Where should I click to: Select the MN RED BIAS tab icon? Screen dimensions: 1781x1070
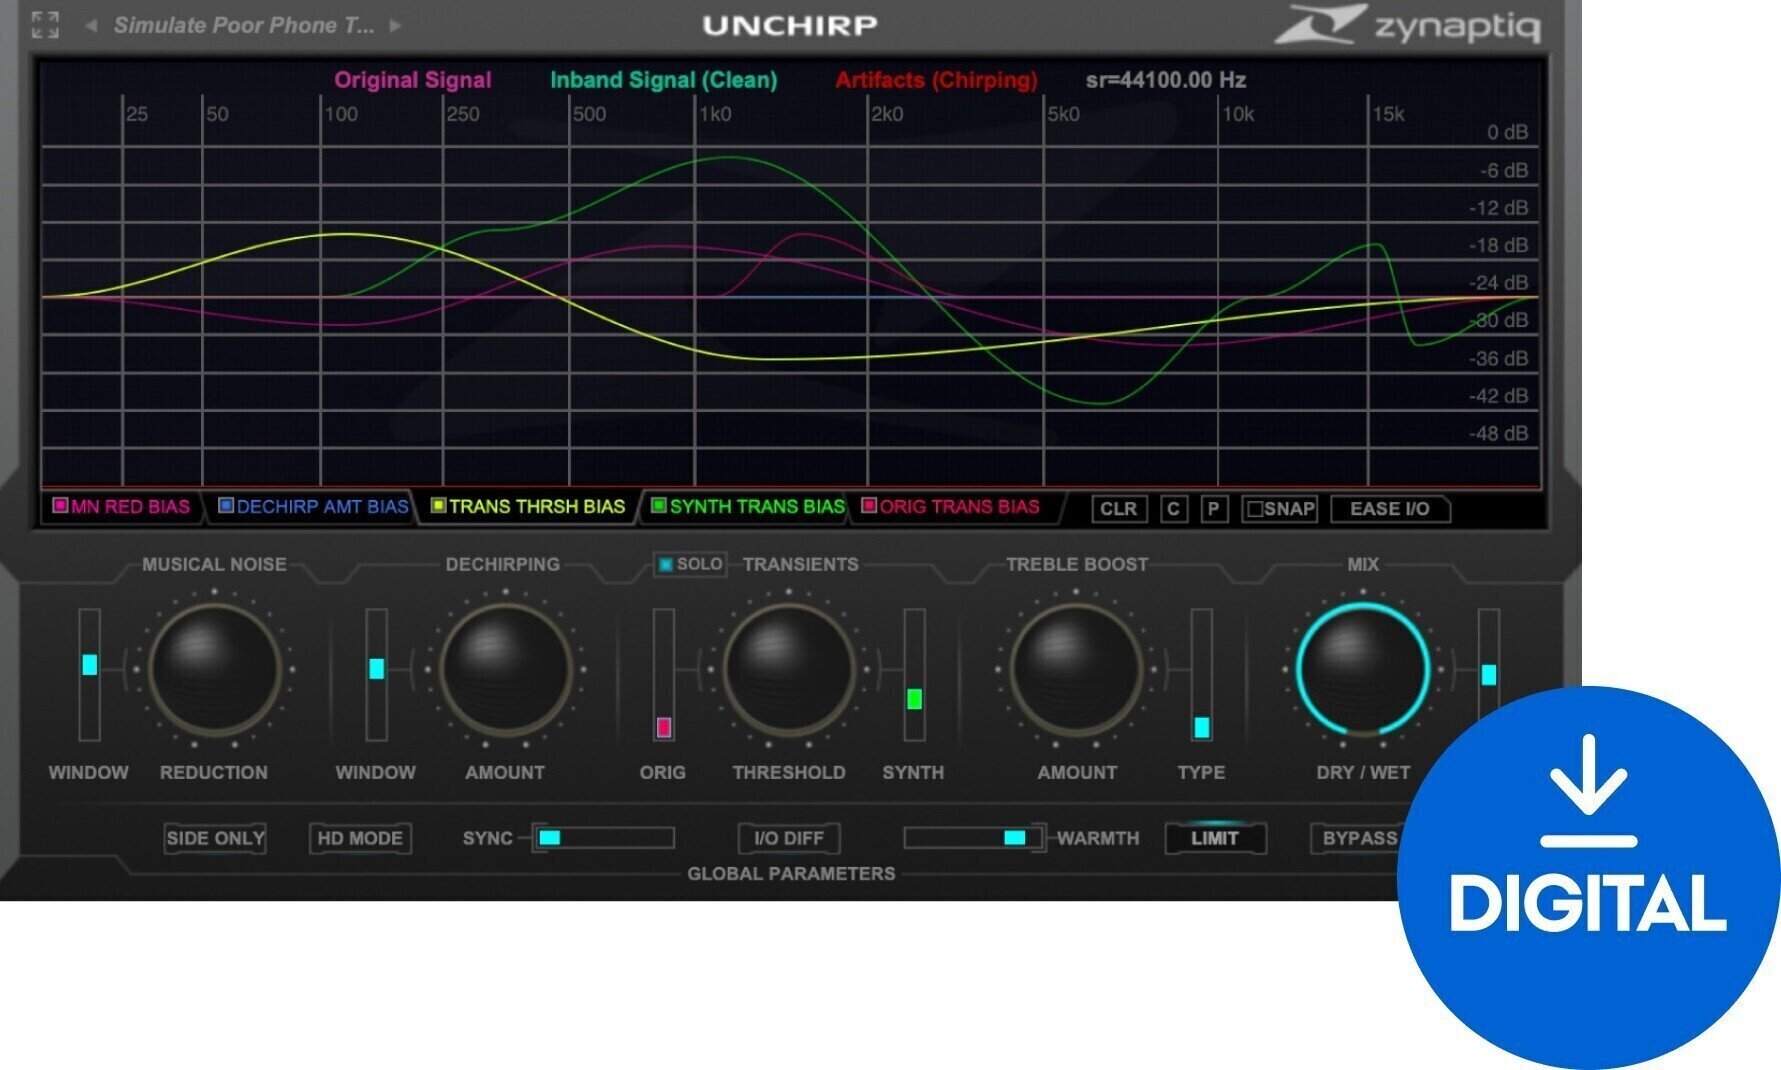point(62,508)
